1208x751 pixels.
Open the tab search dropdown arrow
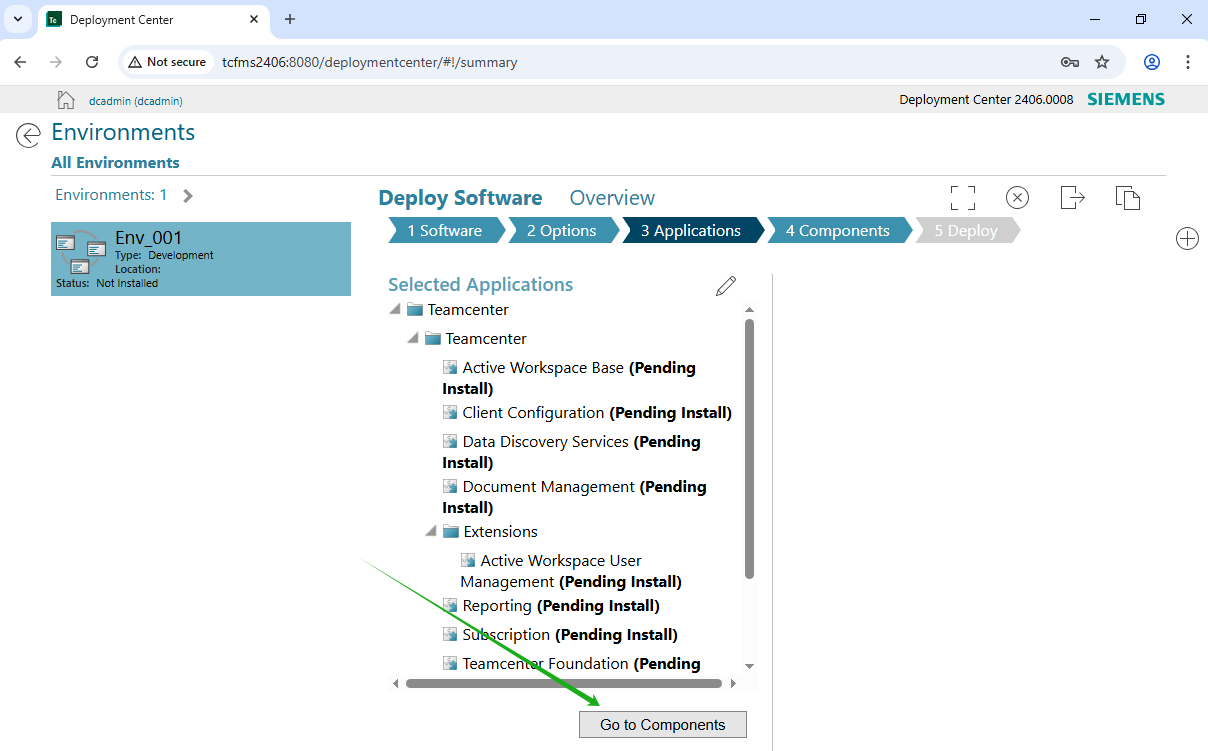coord(18,19)
